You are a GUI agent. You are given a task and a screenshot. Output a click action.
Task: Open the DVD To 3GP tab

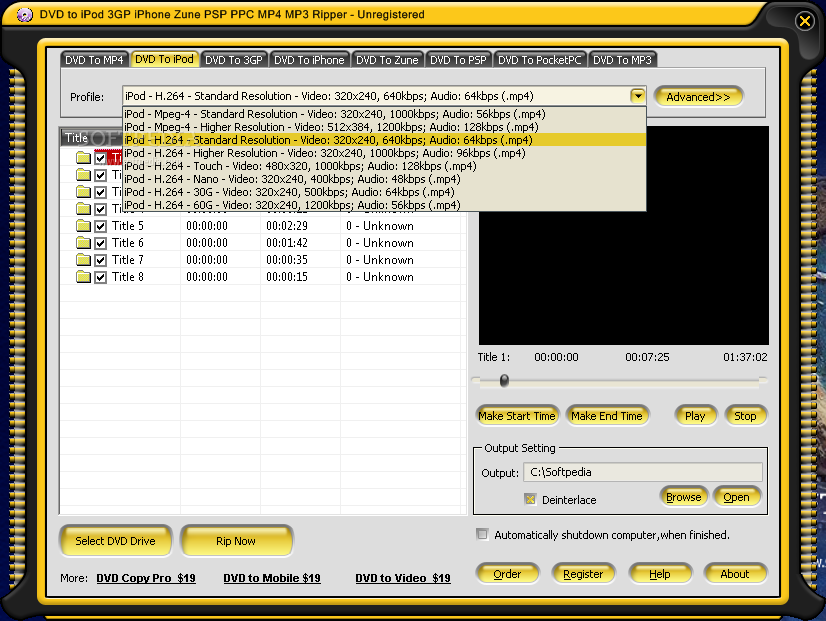tap(234, 60)
